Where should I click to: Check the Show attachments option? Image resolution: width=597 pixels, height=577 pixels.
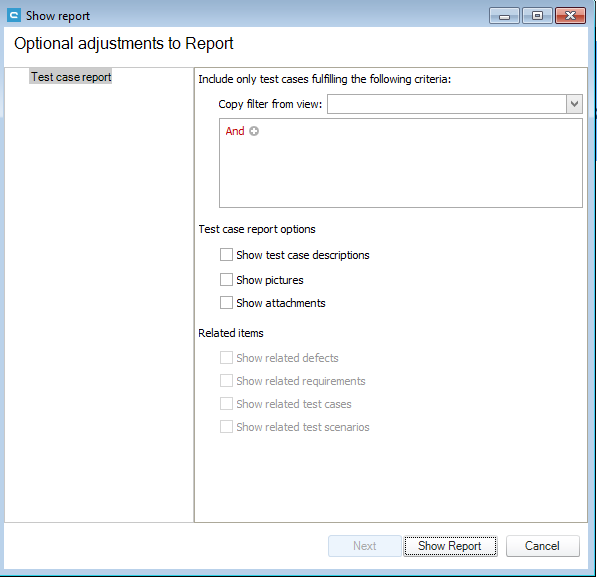(226, 303)
